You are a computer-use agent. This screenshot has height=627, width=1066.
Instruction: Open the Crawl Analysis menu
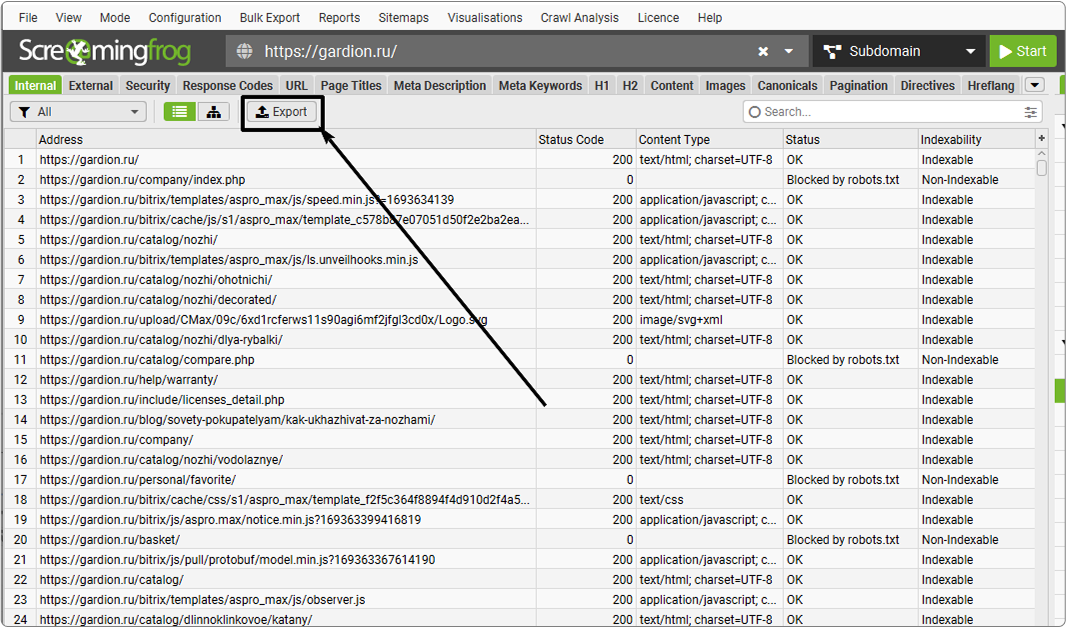[580, 18]
